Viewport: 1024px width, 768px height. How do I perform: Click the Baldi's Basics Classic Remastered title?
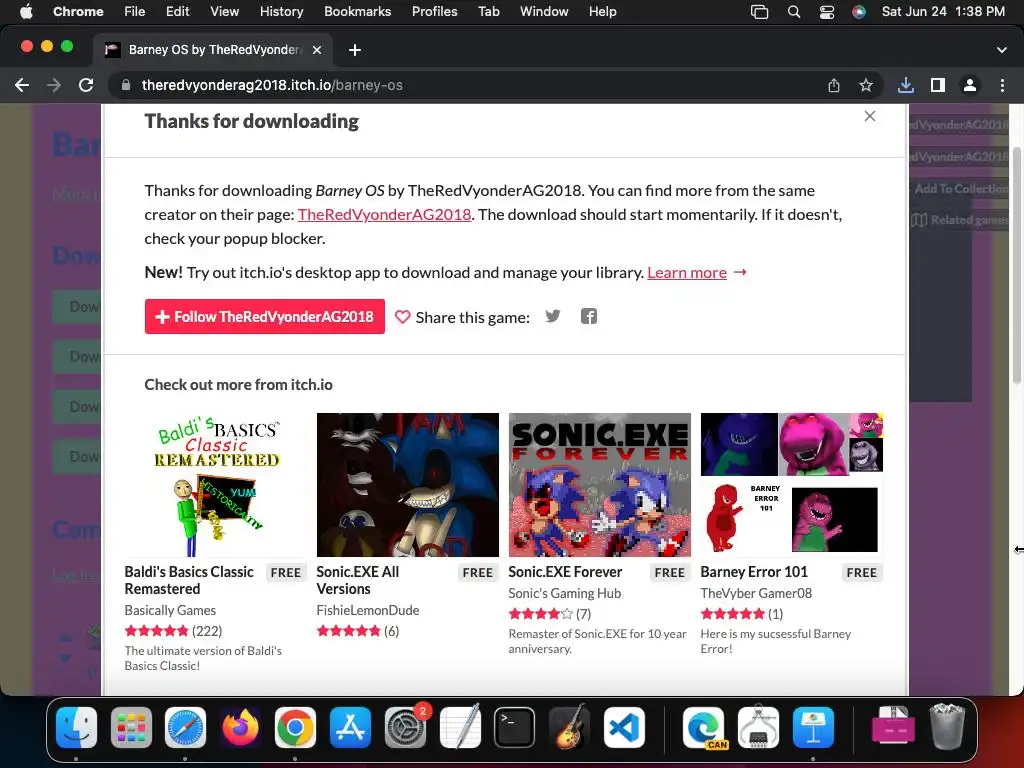189,580
